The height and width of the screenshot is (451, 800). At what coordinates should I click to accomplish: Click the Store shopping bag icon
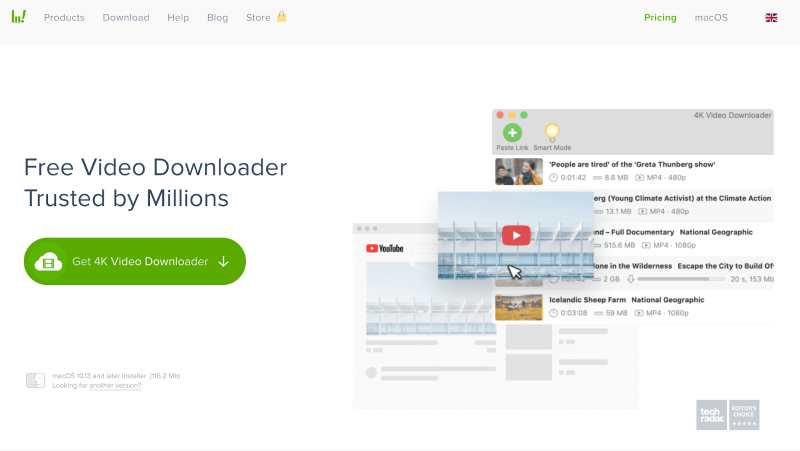(282, 17)
